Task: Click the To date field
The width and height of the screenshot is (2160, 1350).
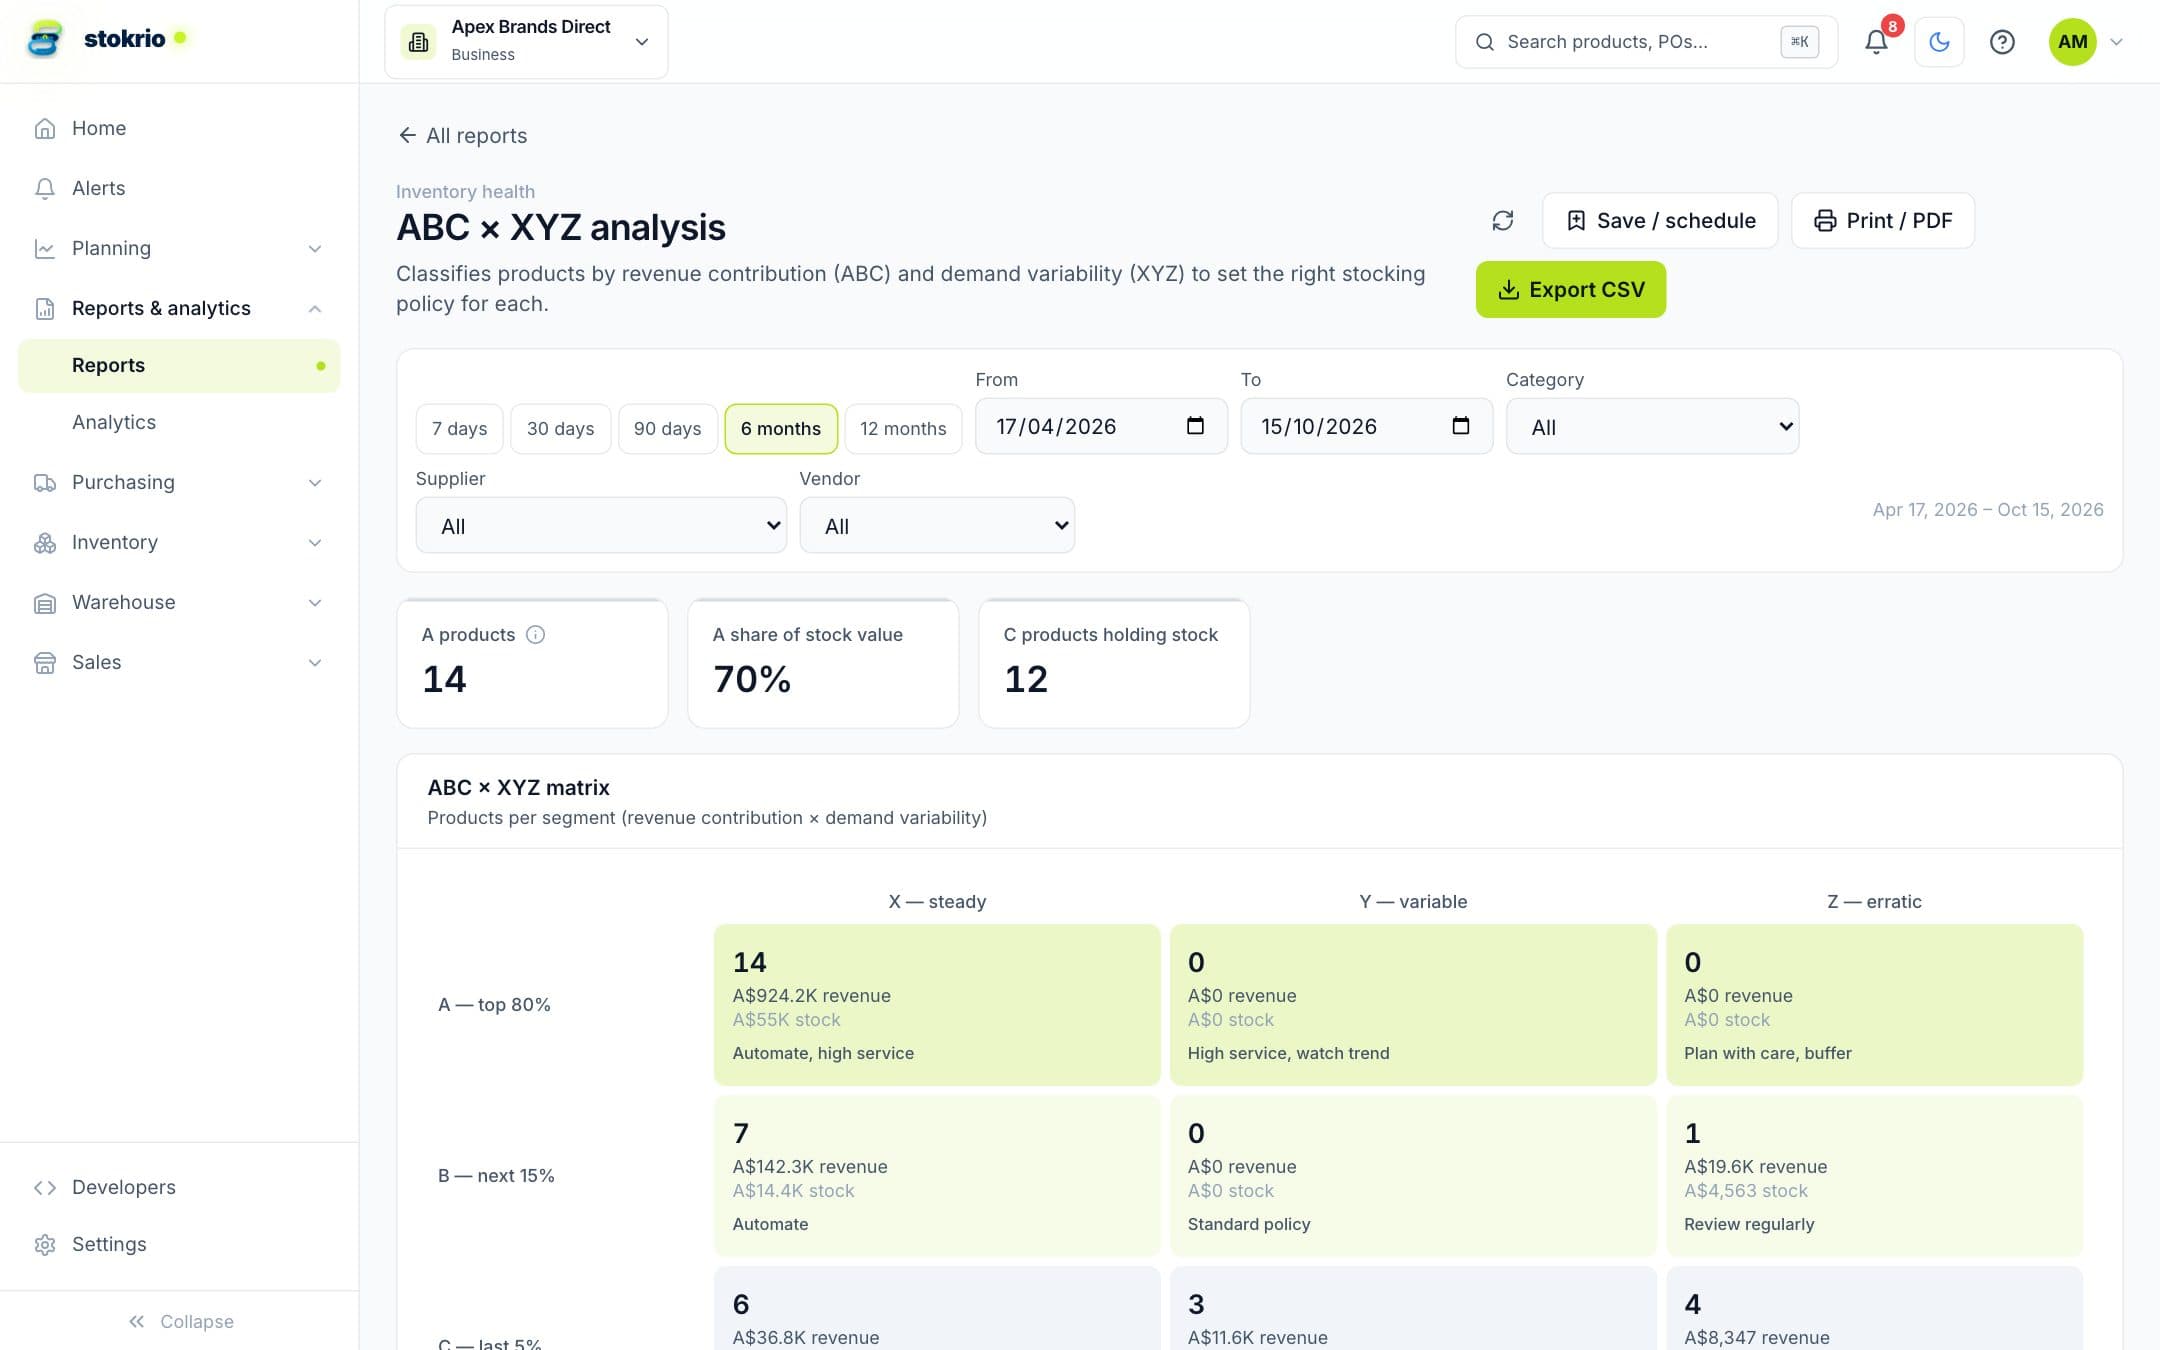Action: click(x=1366, y=426)
